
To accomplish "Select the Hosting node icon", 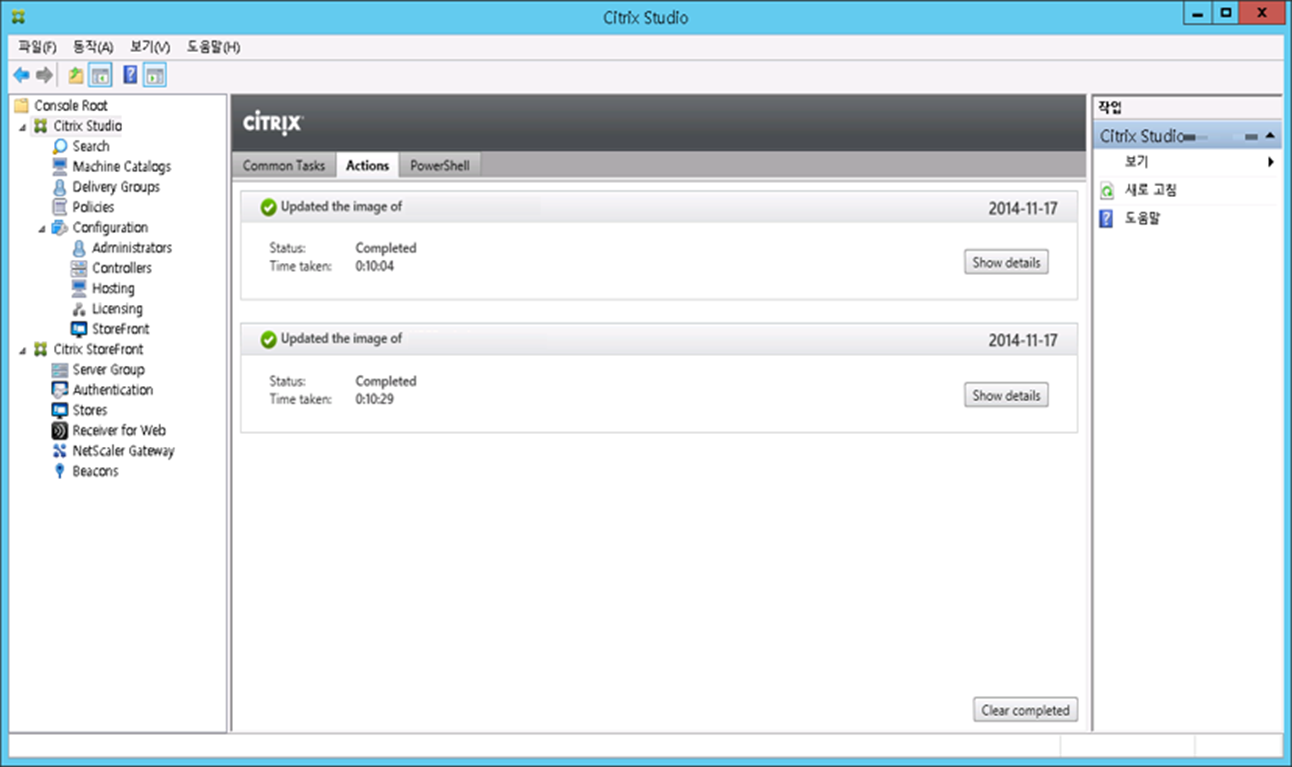I will [x=80, y=288].
